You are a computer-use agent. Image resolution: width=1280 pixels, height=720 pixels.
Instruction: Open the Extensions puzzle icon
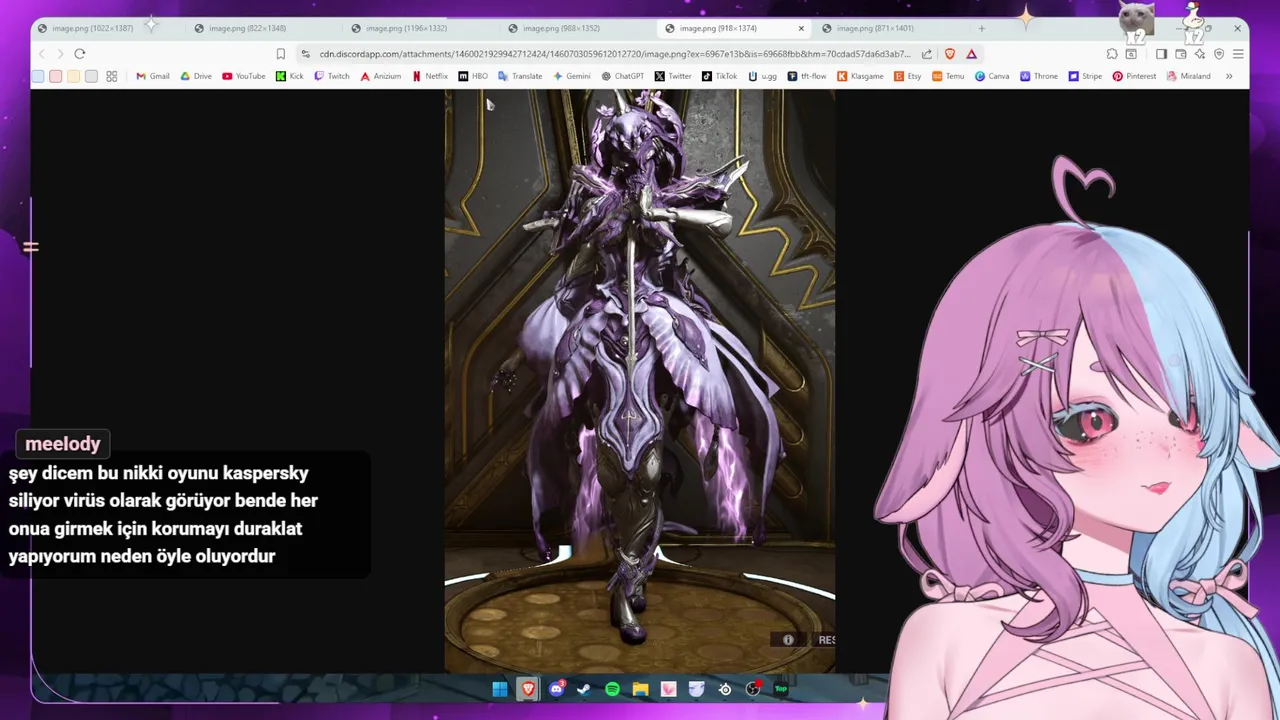point(1112,54)
